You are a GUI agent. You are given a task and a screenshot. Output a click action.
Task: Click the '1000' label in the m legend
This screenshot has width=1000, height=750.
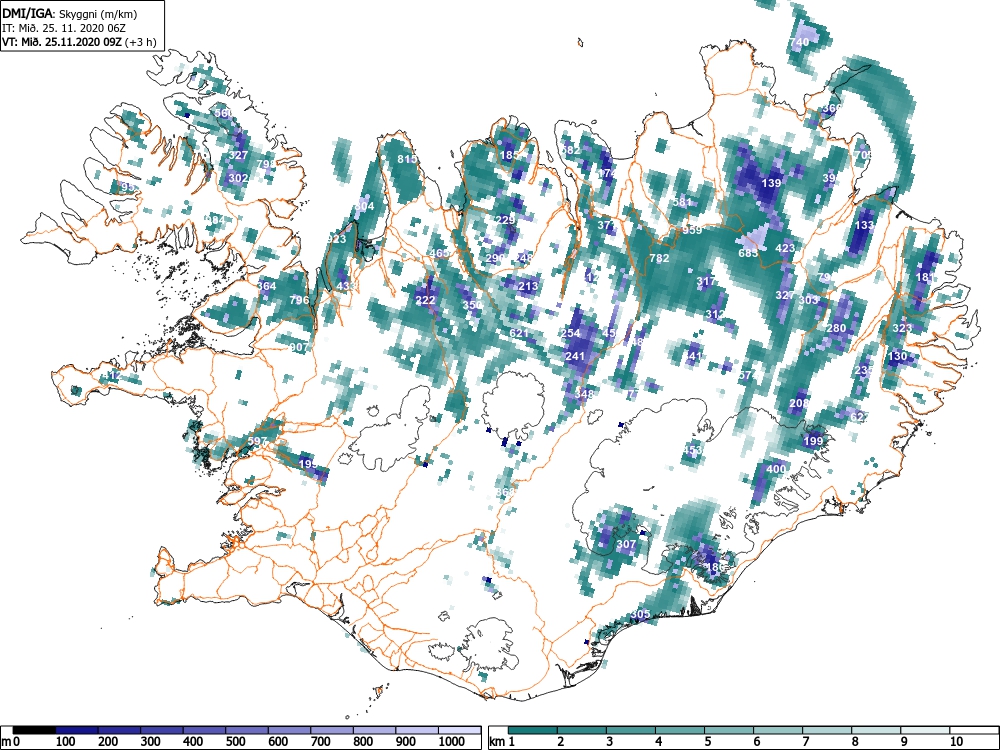click(x=452, y=742)
